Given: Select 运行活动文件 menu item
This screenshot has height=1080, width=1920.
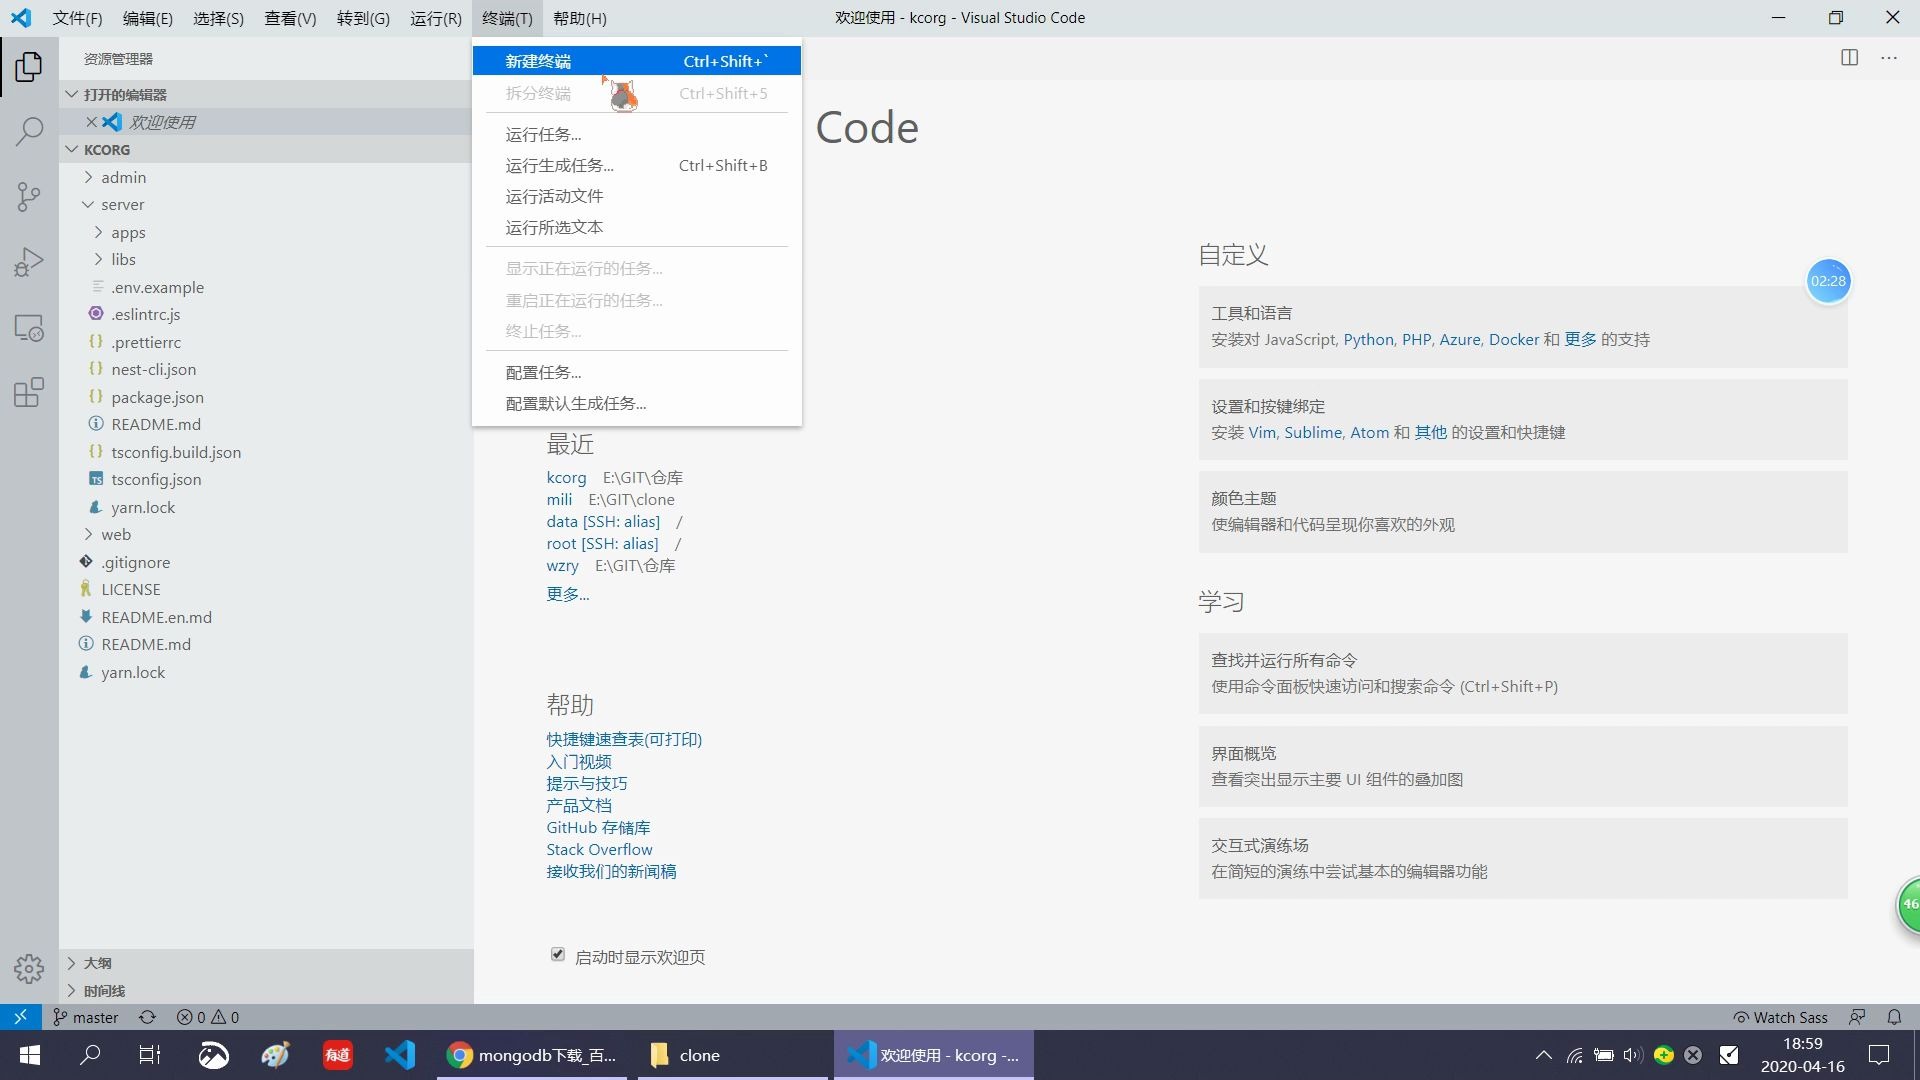Looking at the screenshot, I should (636, 196).
